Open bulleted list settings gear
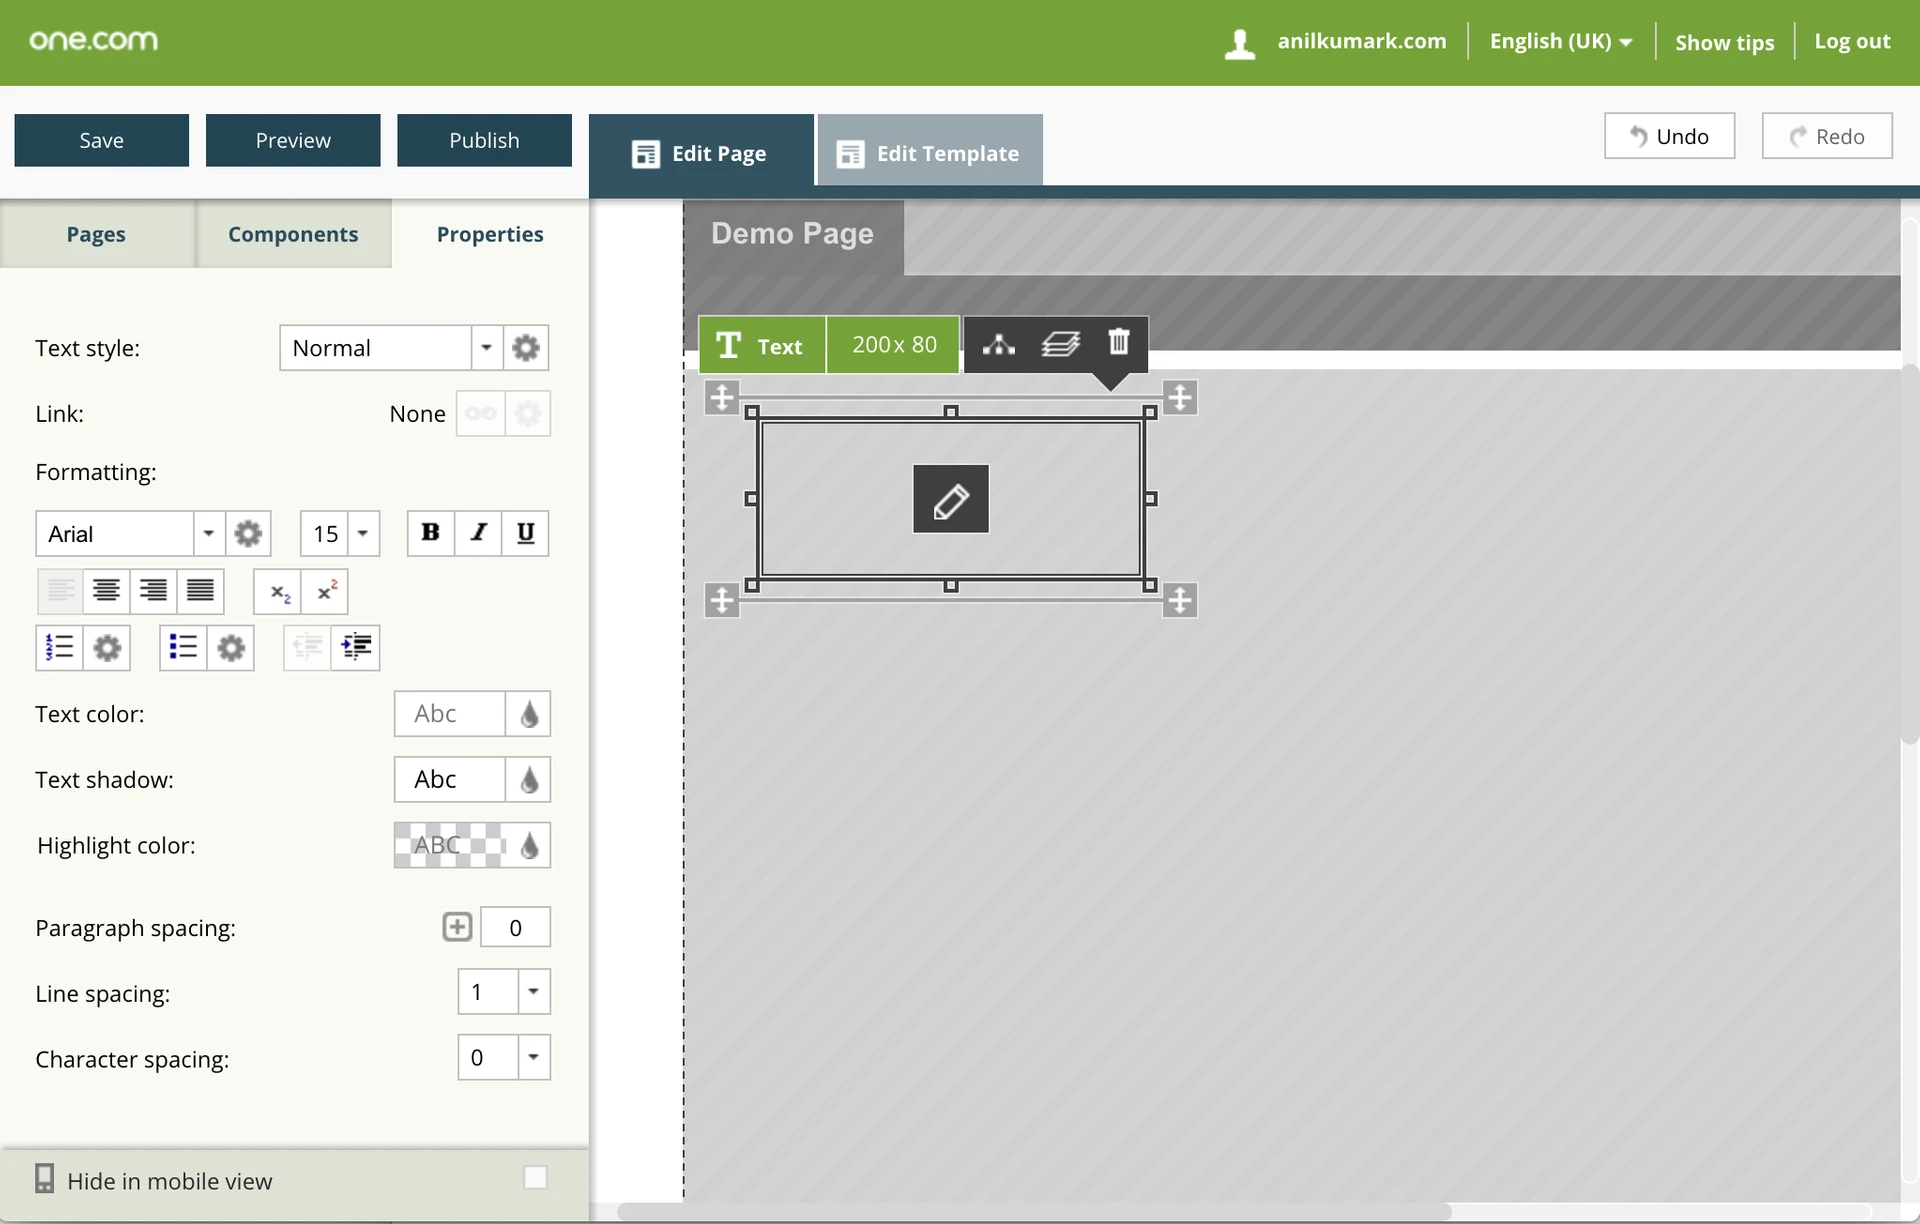 (231, 648)
